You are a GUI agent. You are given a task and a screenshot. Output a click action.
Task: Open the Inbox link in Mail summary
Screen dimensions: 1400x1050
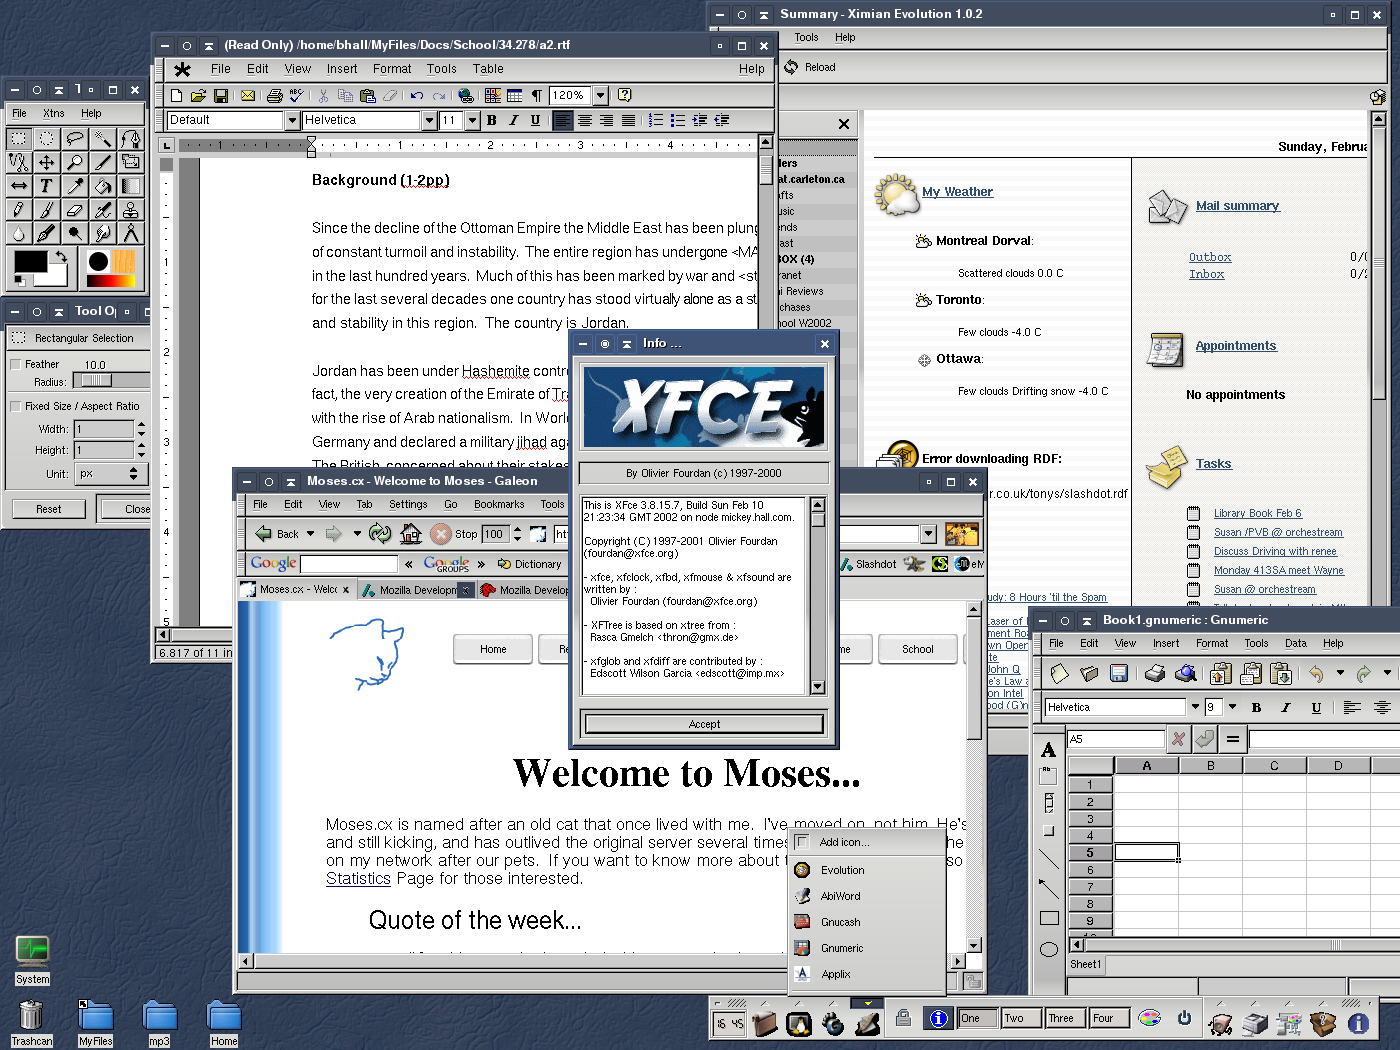(1207, 274)
